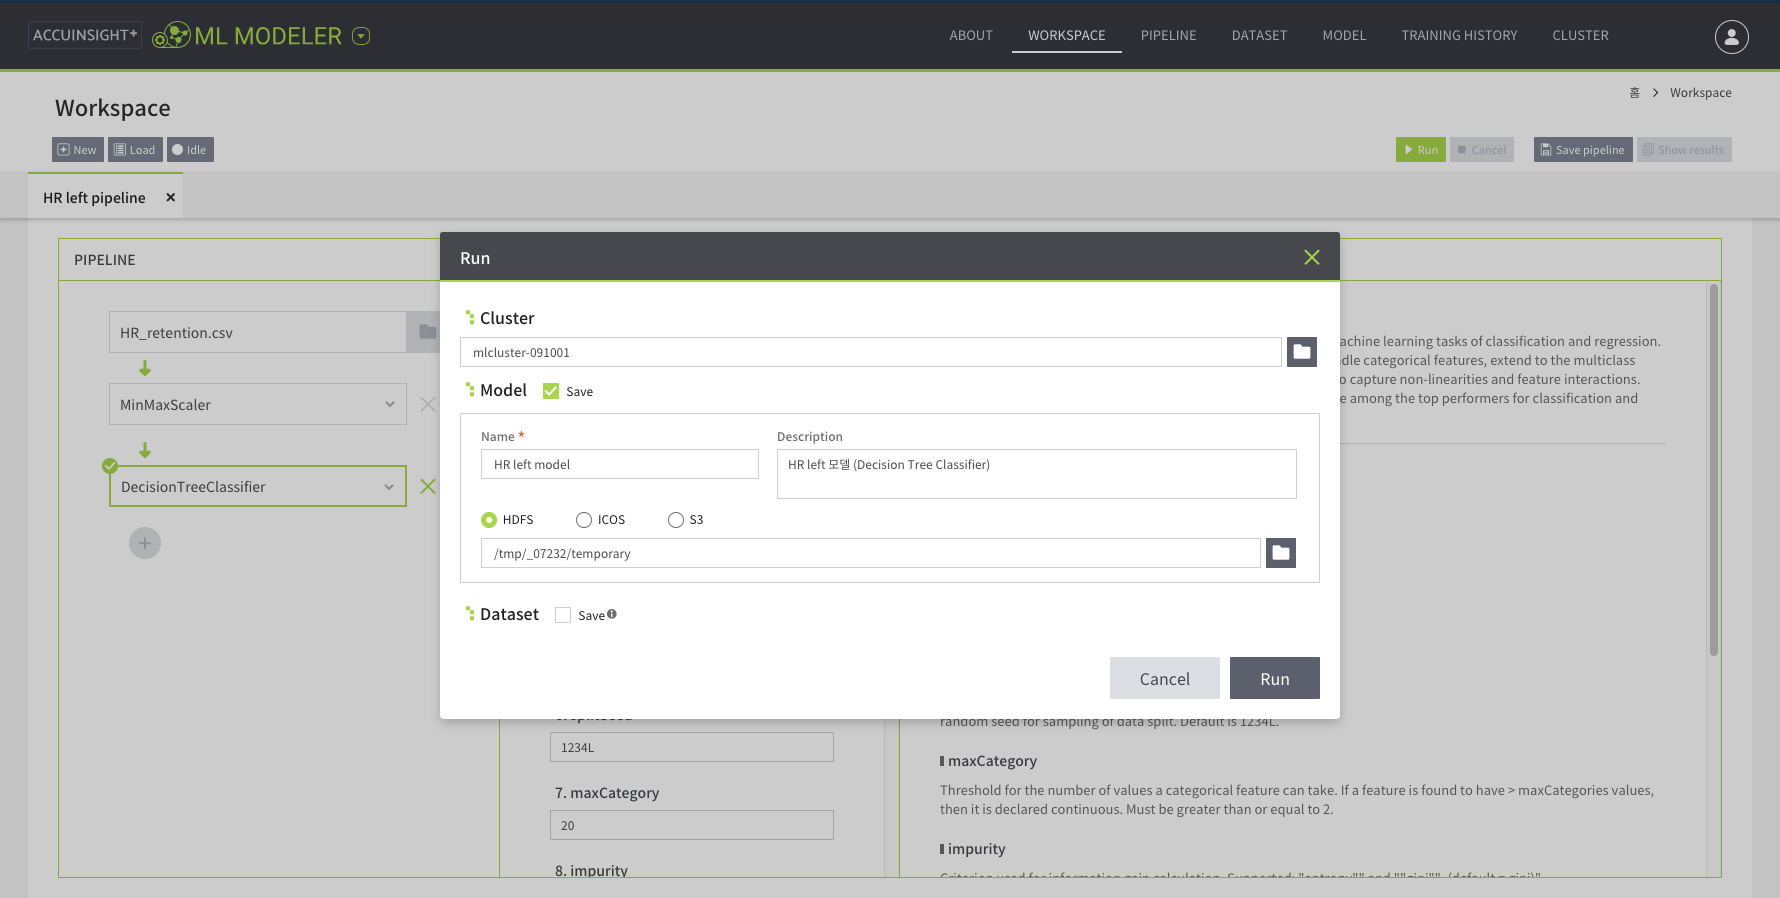The image size is (1780, 898).
Task: Click the Show results button
Action: (x=1684, y=150)
